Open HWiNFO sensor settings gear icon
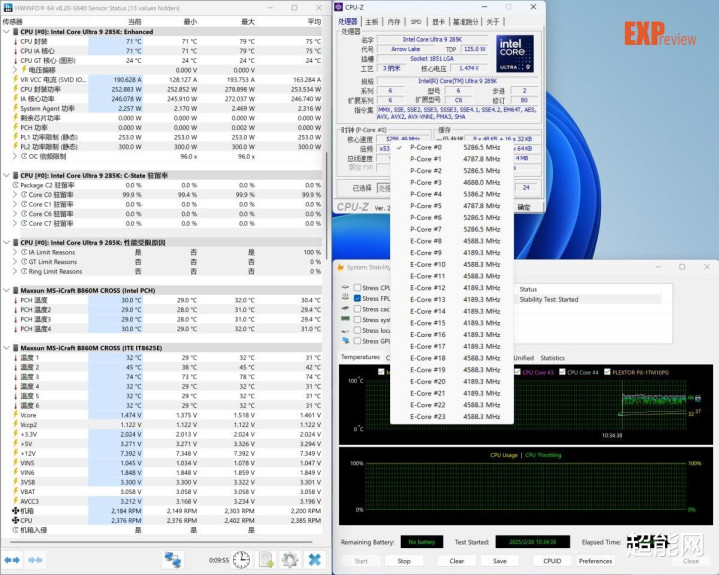 tap(290, 560)
